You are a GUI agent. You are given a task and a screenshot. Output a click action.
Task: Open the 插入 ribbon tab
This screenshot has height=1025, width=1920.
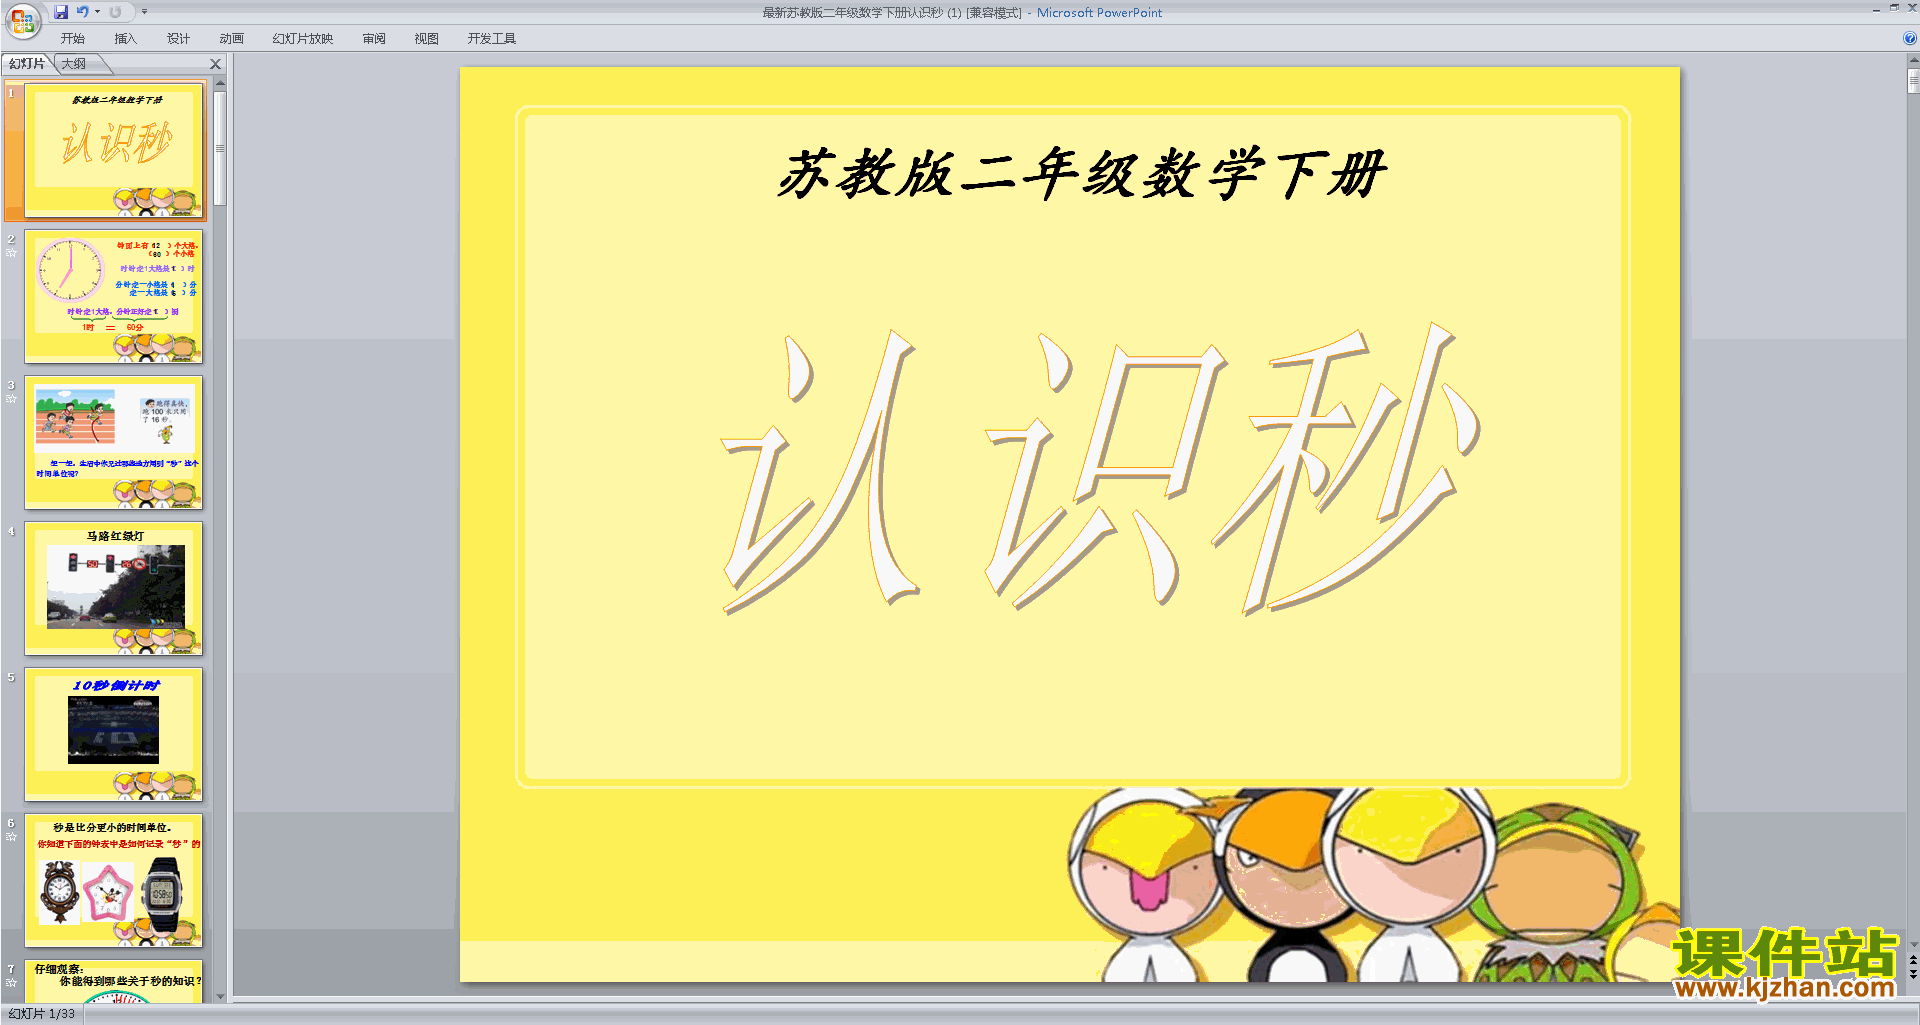click(126, 39)
